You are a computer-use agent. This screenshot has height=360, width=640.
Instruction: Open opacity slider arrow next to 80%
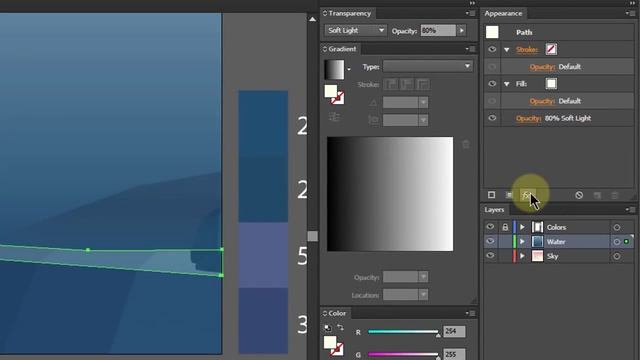[x=462, y=30]
